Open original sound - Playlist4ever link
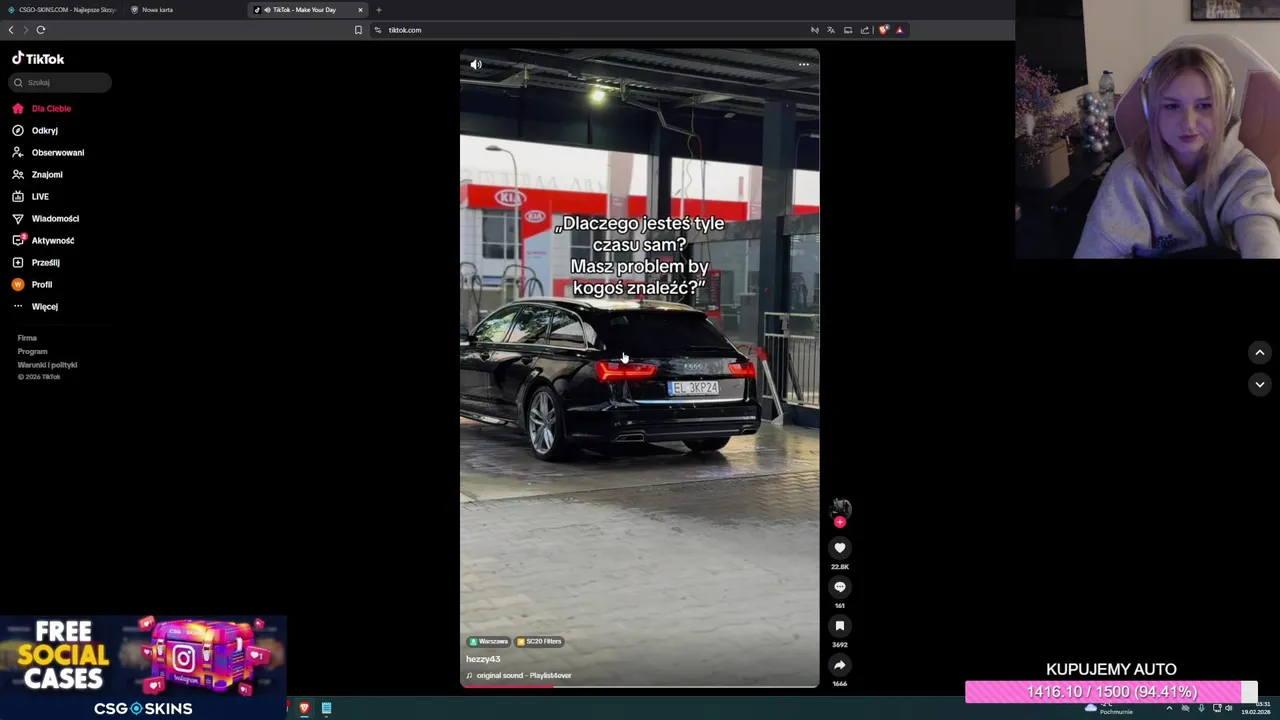Viewport: 1280px width, 720px height. [x=523, y=675]
